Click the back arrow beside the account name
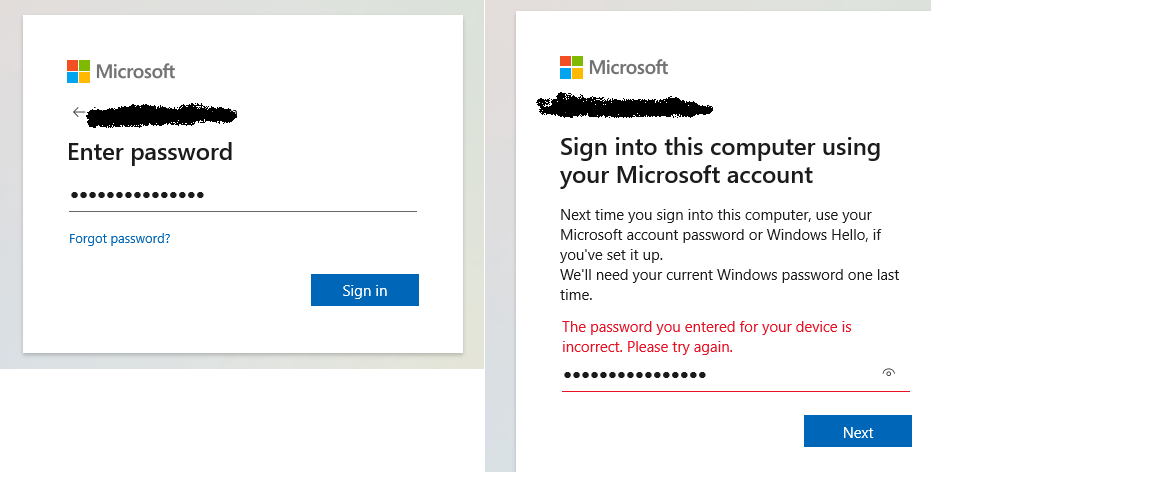The image size is (1152, 484). coord(78,112)
